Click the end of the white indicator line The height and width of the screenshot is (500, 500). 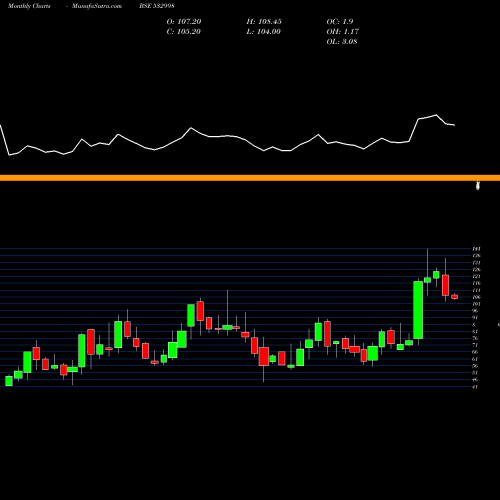click(x=454, y=125)
